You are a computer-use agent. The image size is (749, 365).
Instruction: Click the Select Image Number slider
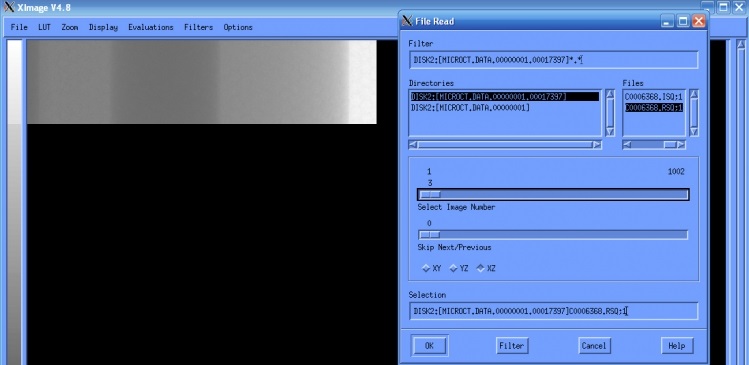click(x=553, y=194)
